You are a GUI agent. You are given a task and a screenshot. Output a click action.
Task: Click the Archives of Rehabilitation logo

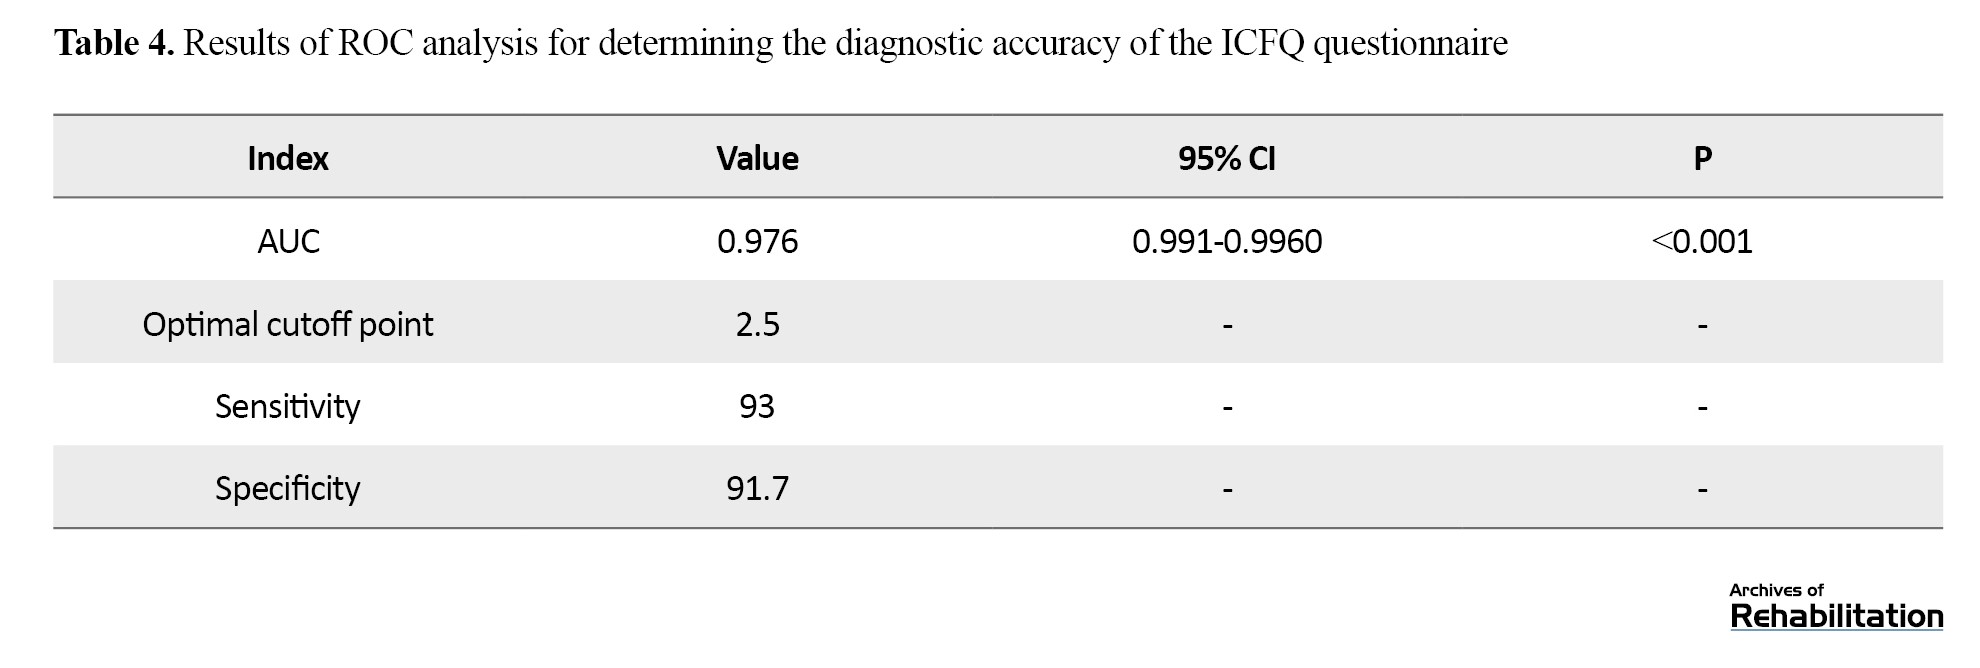1836,607
